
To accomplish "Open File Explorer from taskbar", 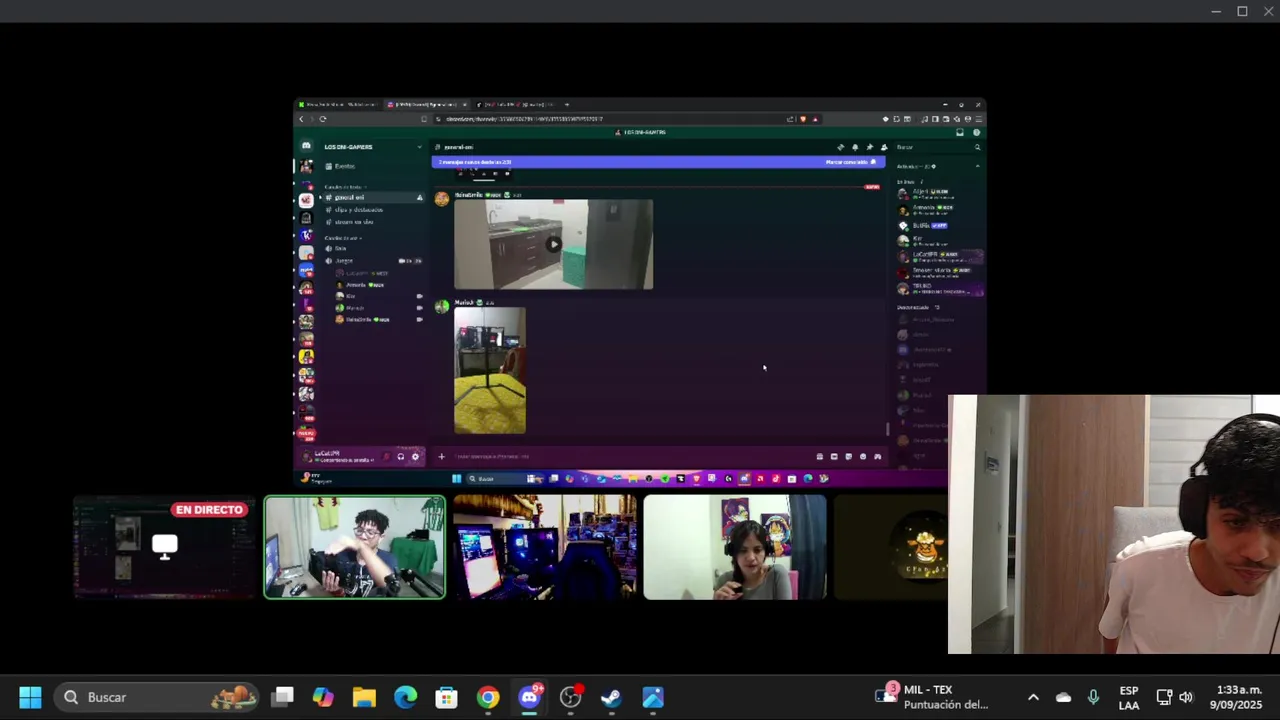I will [x=364, y=697].
